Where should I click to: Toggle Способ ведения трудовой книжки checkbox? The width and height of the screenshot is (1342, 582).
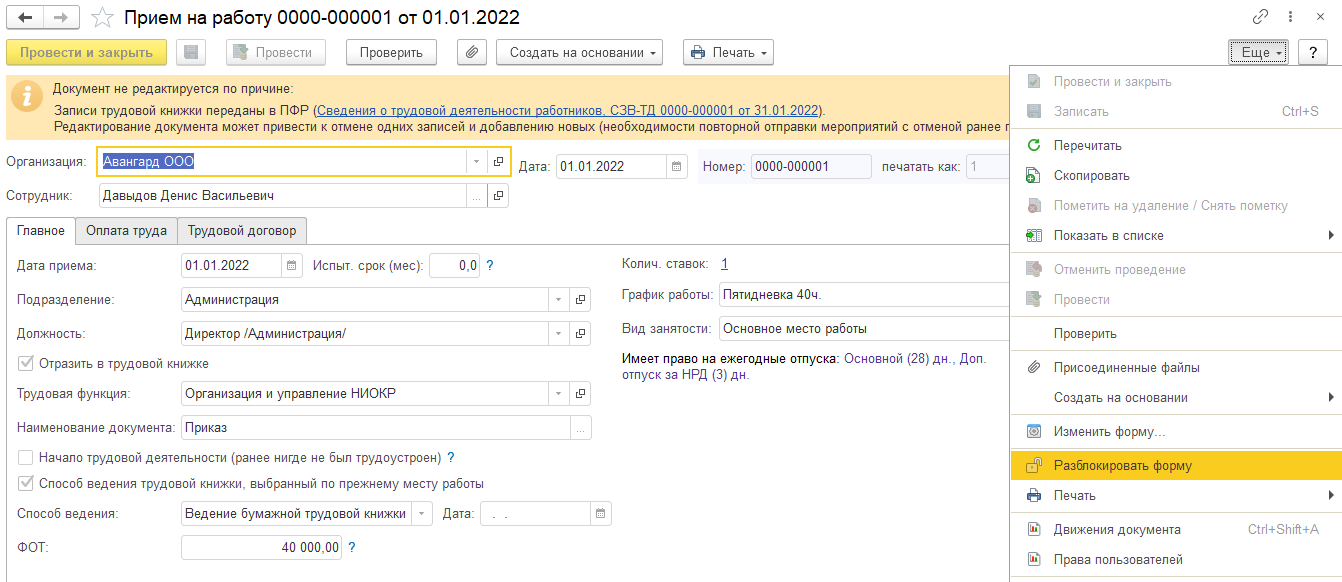click(26, 484)
